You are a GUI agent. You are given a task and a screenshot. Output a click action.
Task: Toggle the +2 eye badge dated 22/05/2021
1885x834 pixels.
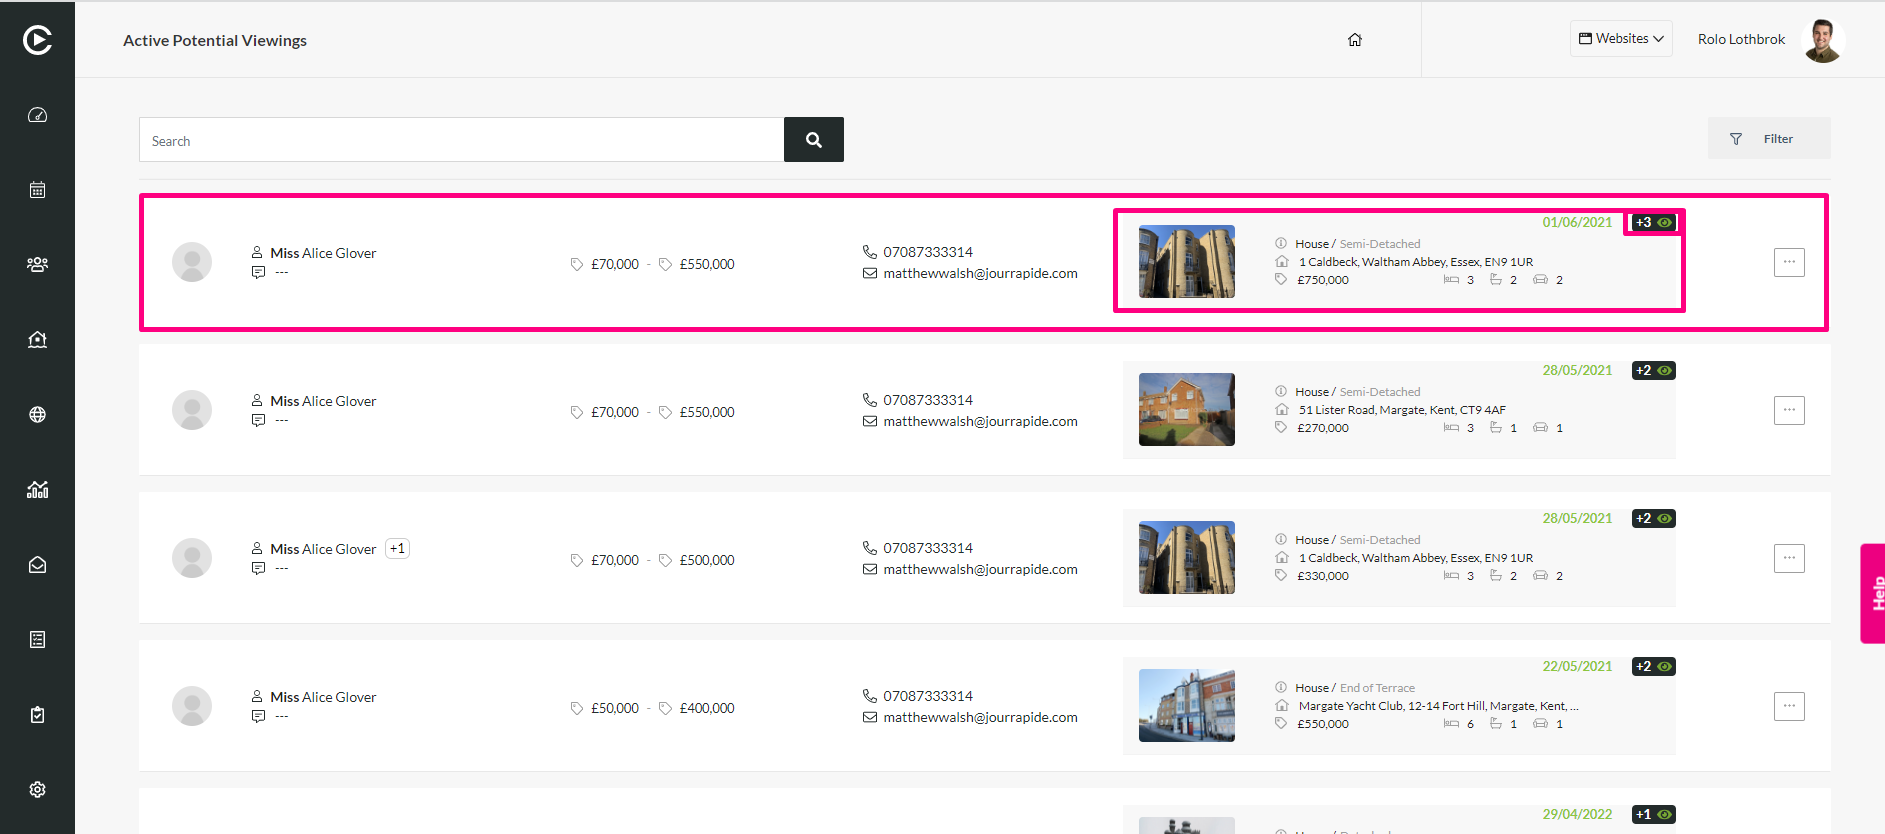pos(1654,666)
